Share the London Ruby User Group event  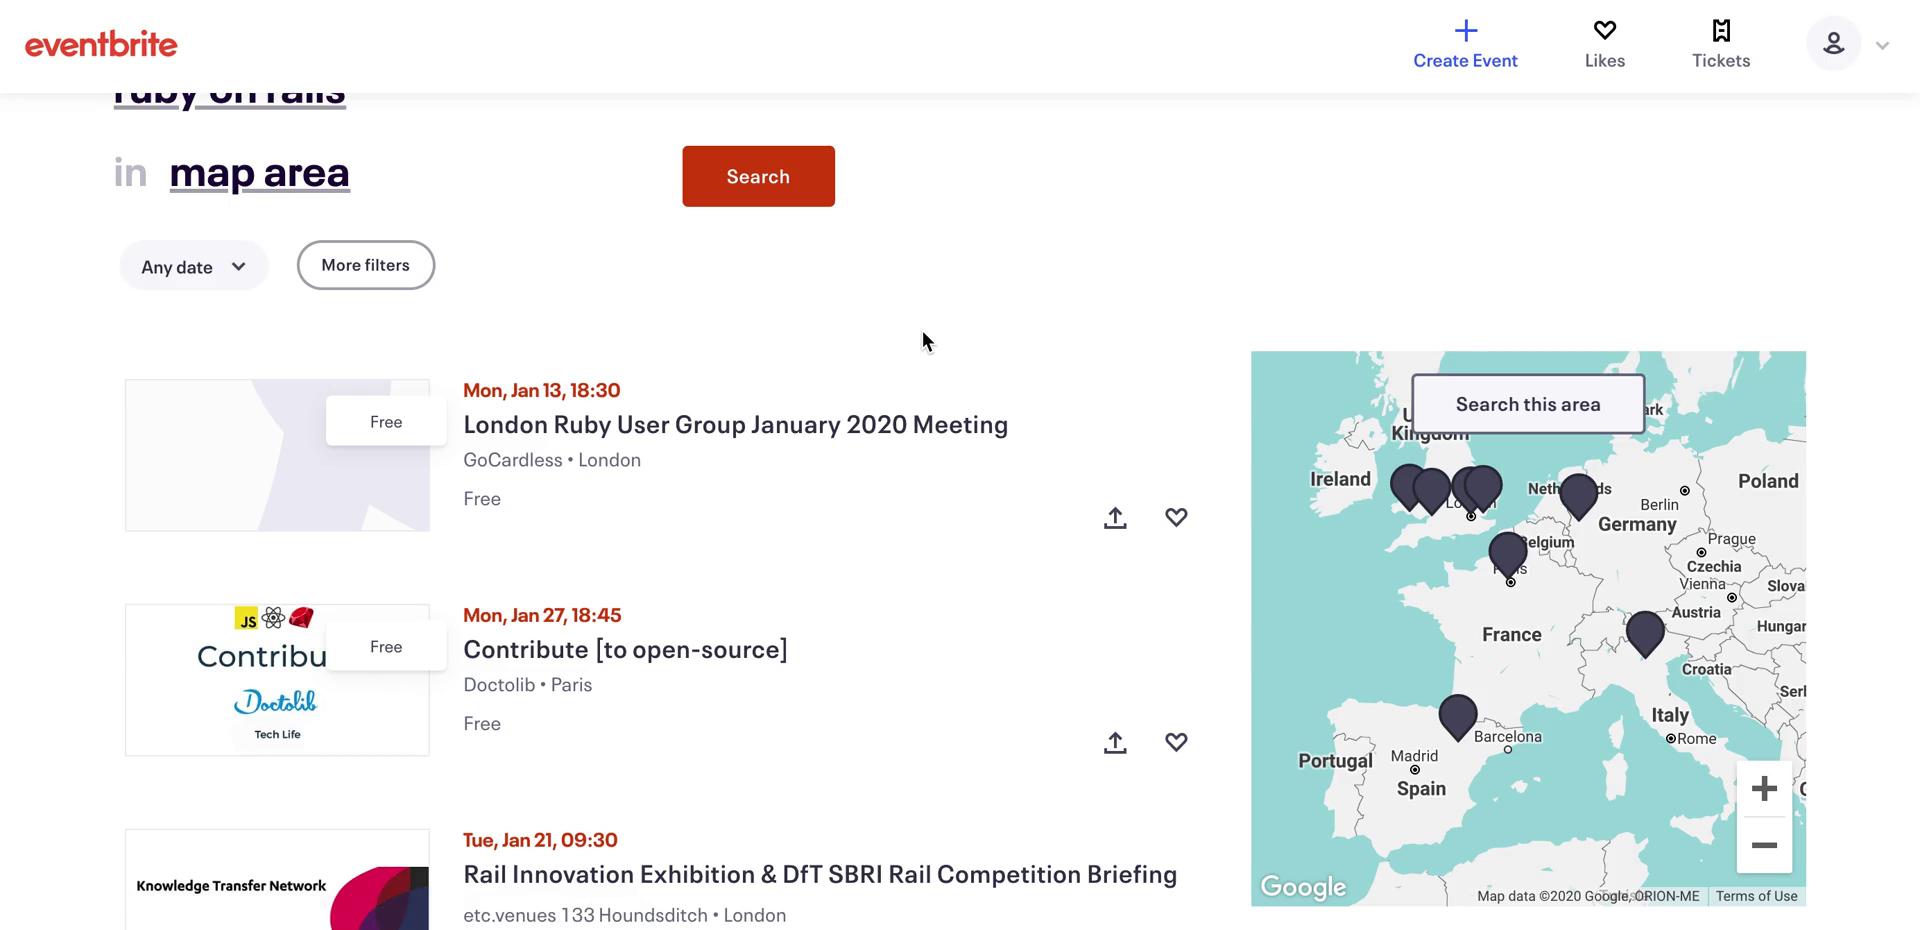pyautogui.click(x=1115, y=517)
